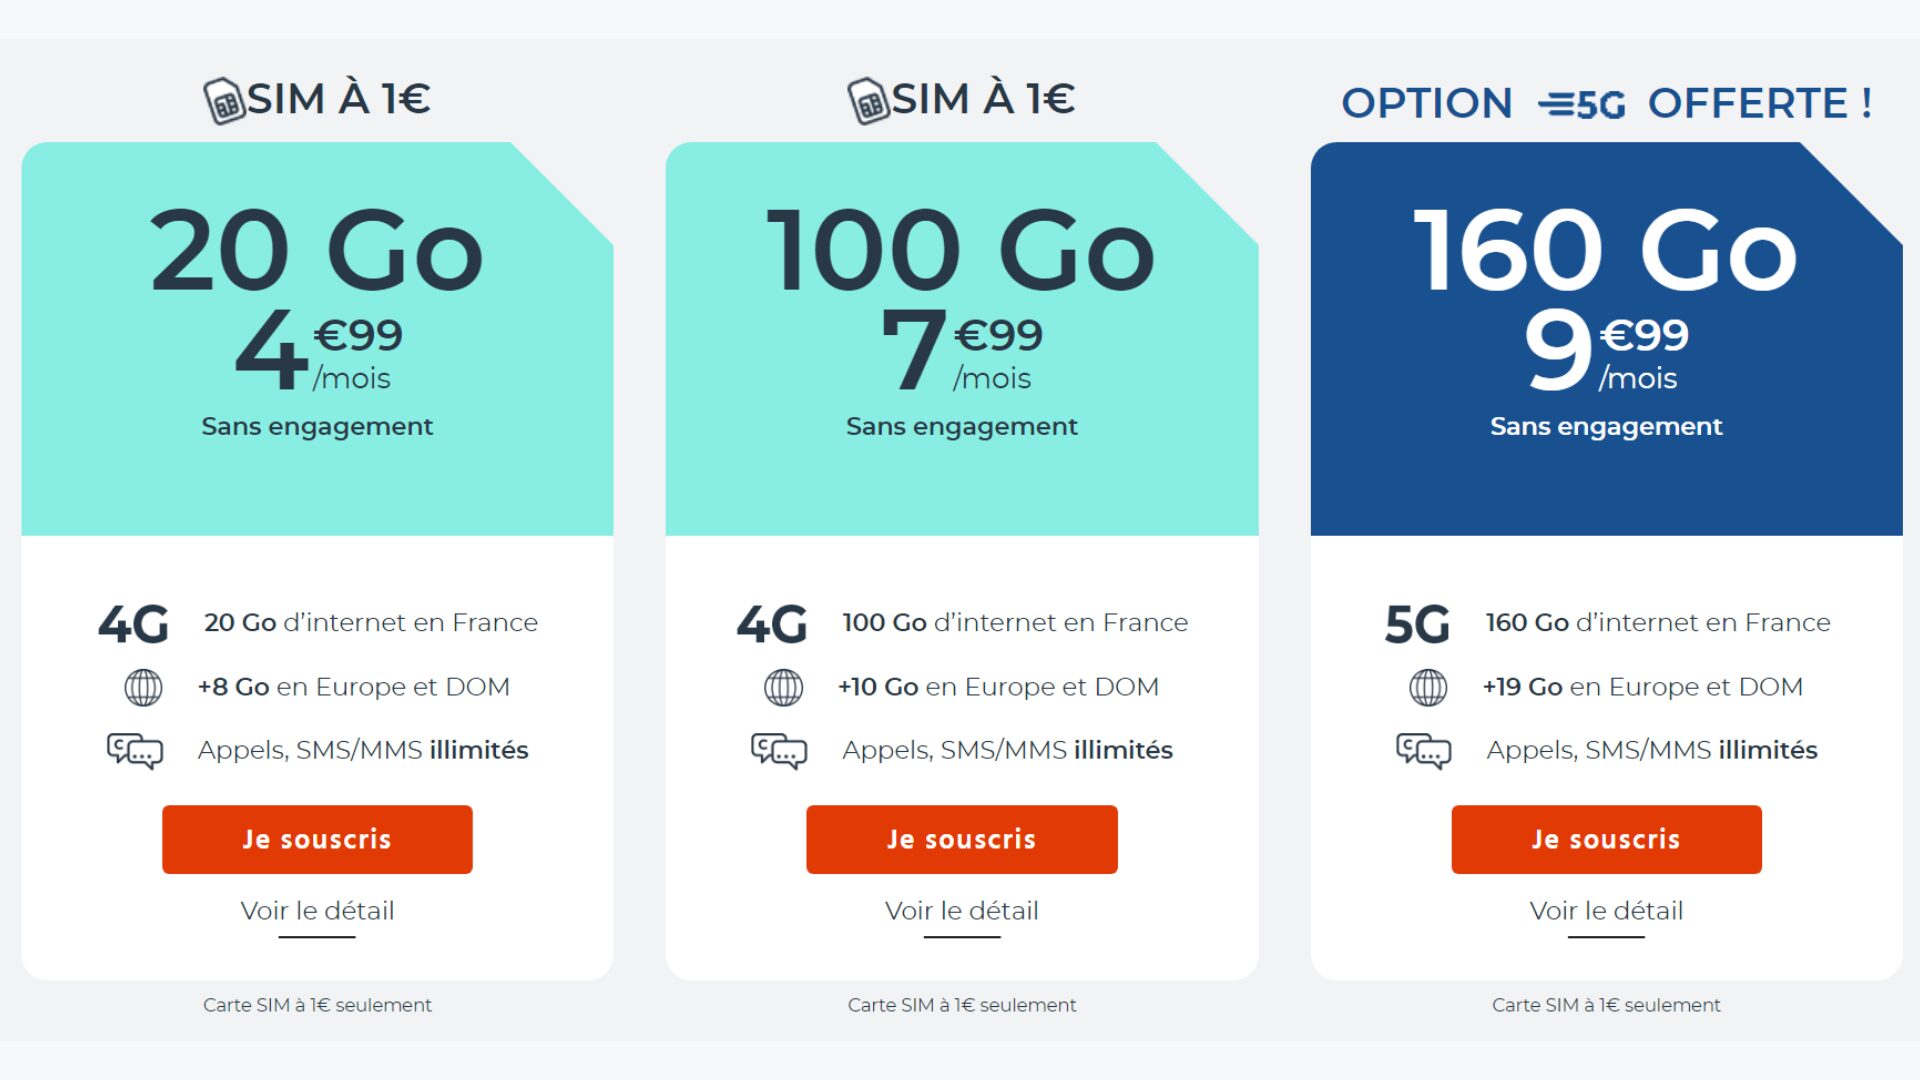Click the 4G network badge in 100 Go plan
1920x1080 pixels.
[772, 624]
